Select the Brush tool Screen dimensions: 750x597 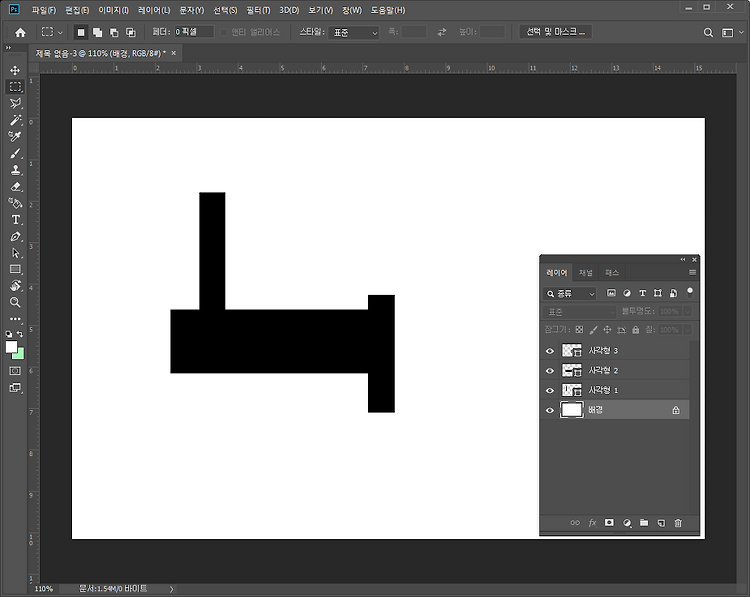click(15, 153)
